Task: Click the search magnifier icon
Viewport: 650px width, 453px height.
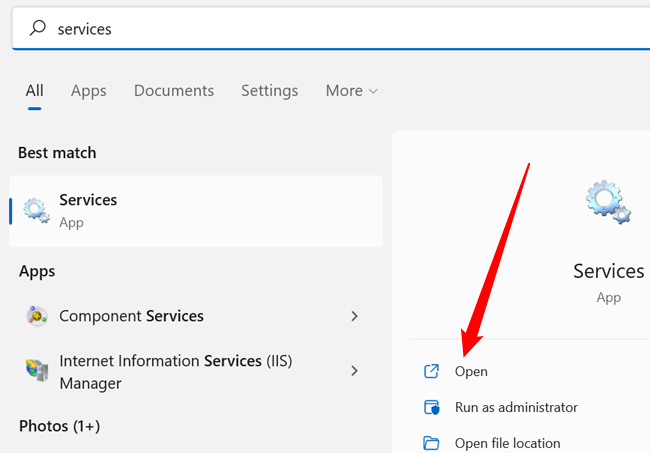Action: (38, 29)
